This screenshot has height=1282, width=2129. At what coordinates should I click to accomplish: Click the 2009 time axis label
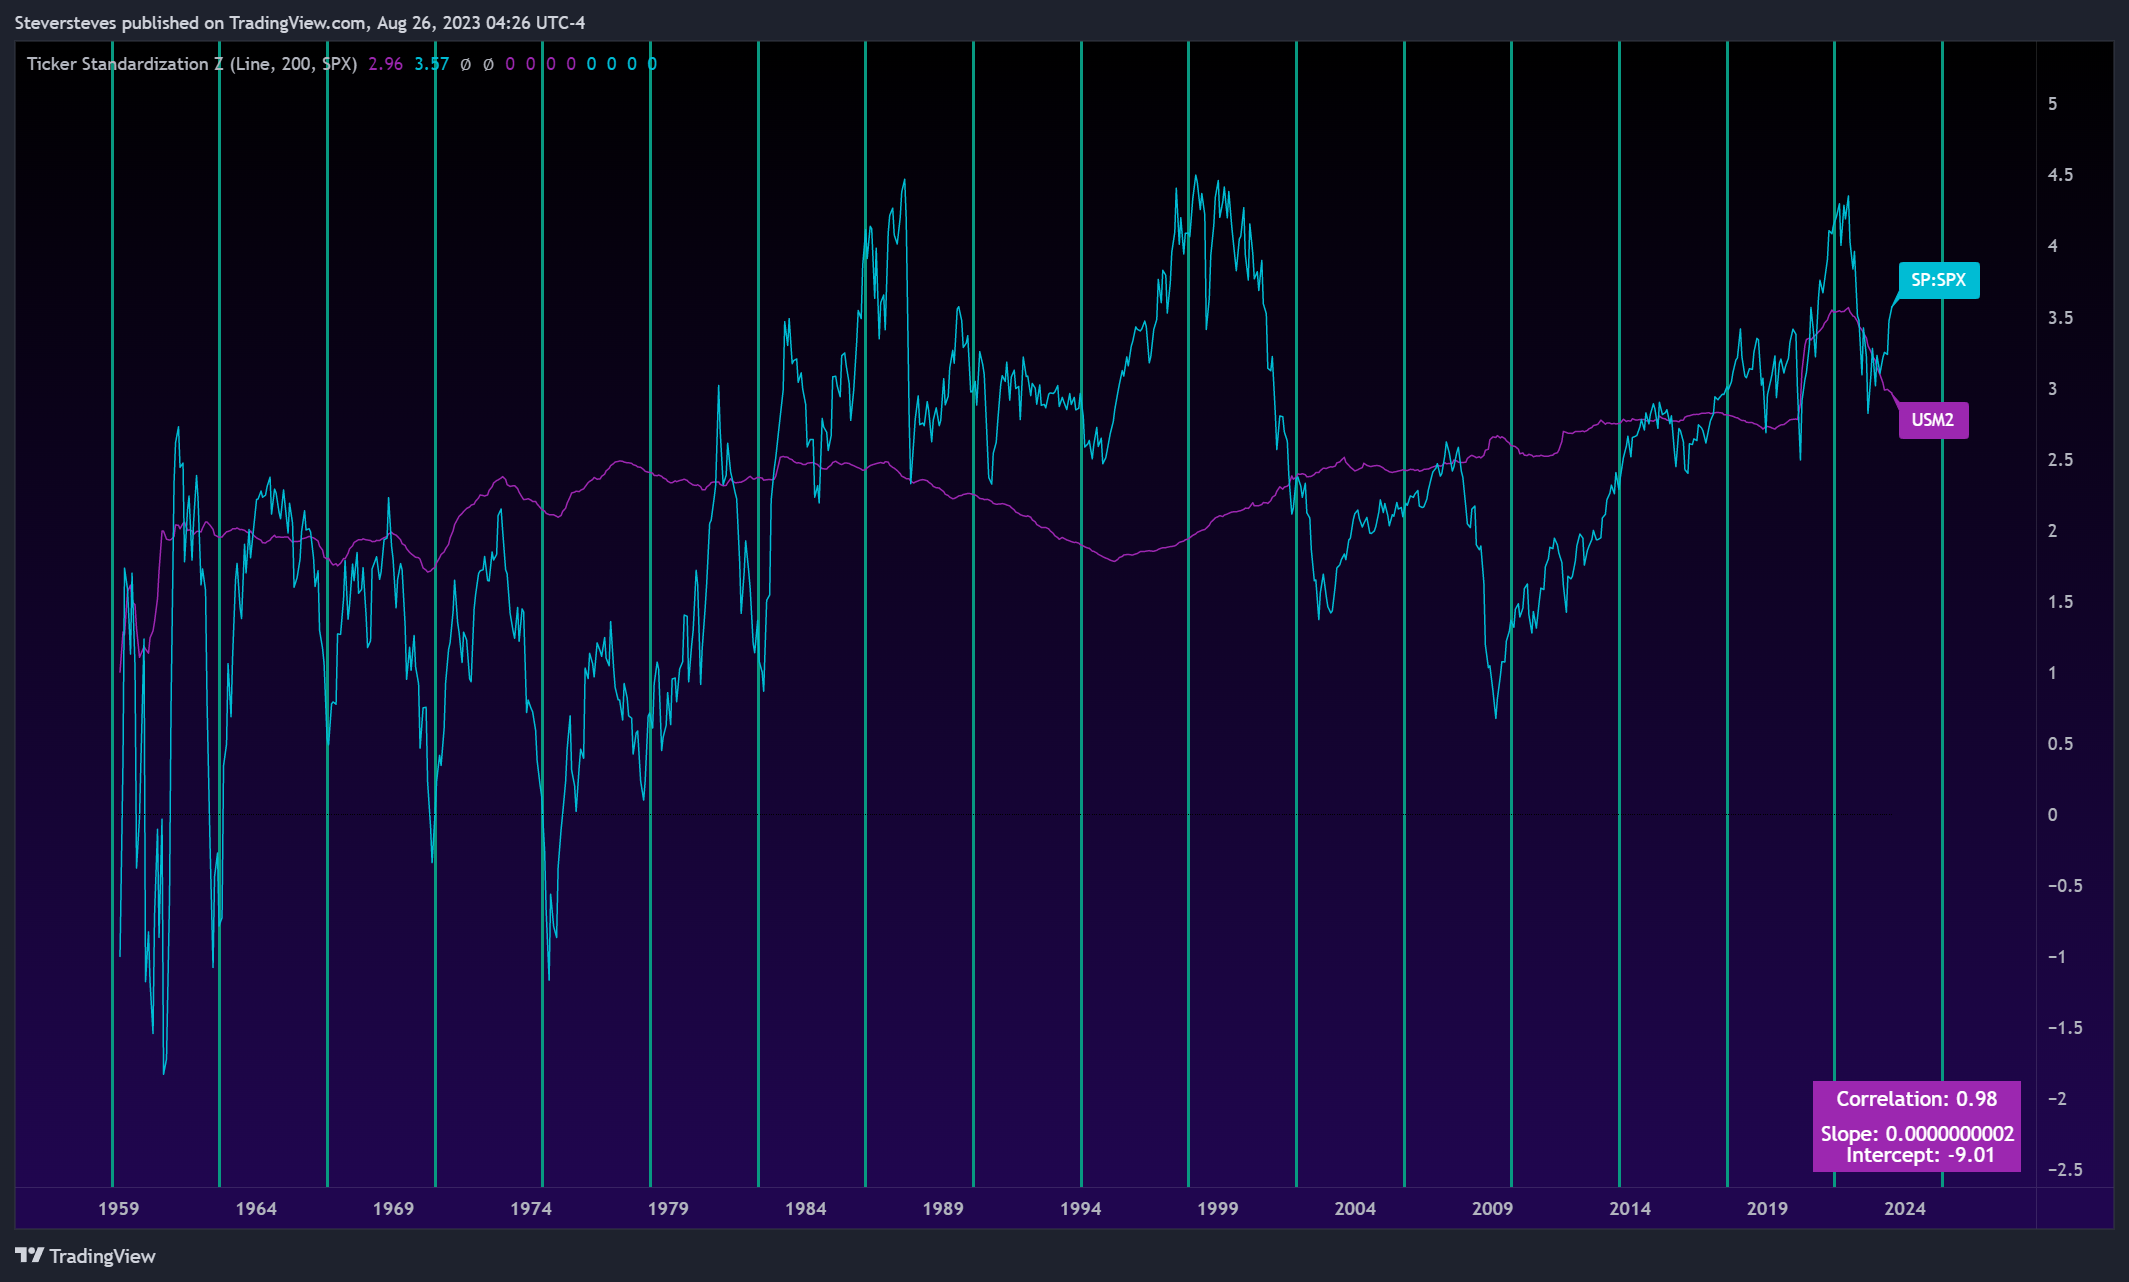pyautogui.click(x=1493, y=1208)
